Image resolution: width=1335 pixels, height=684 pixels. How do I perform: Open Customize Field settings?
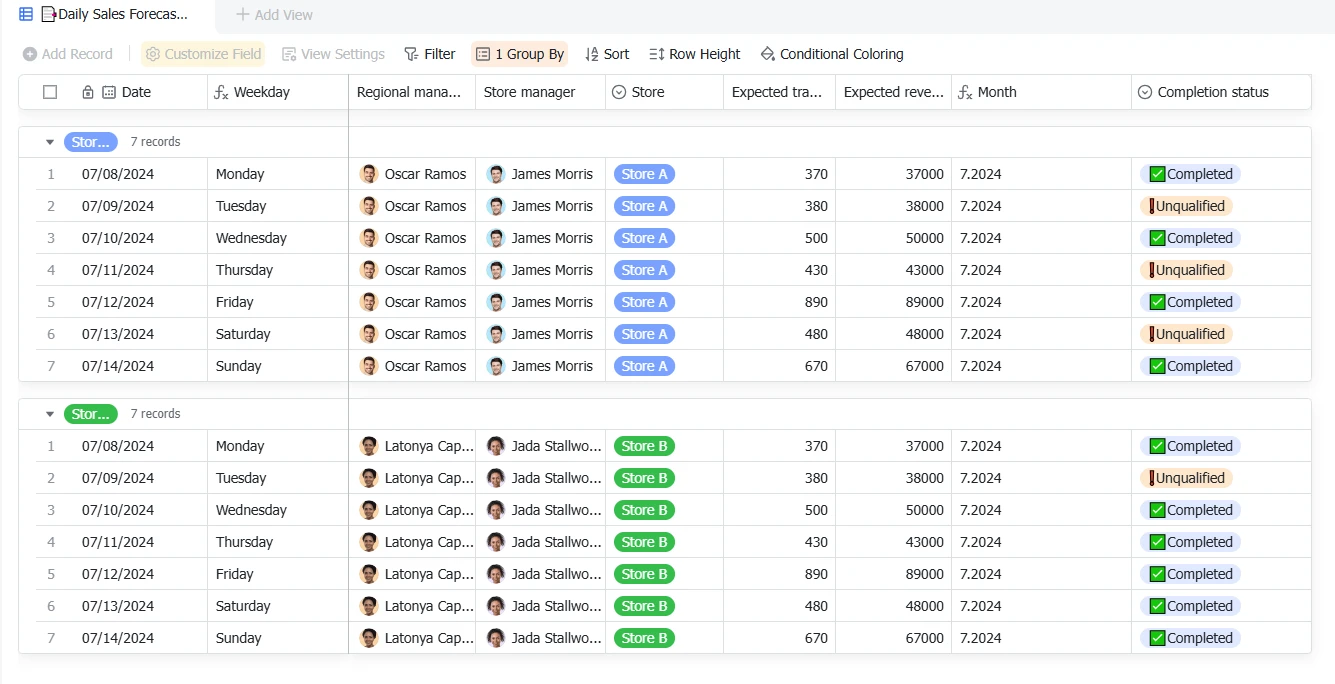point(203,54)
